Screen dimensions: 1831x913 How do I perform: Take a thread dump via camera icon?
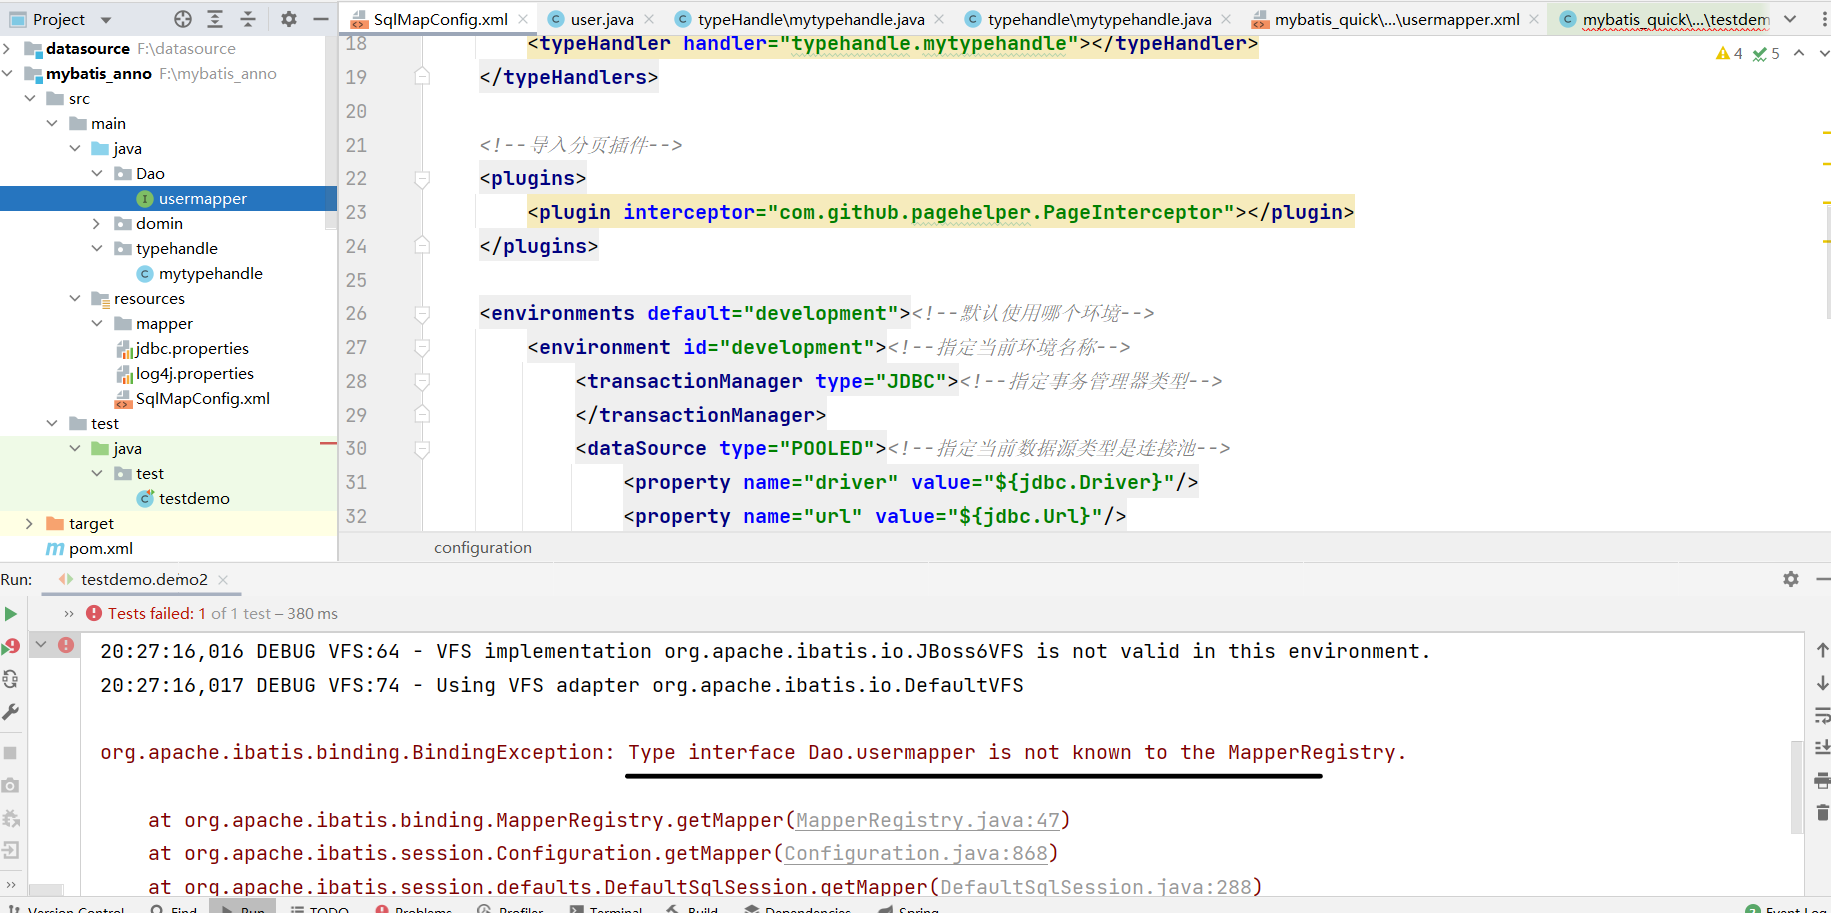tap(10, 785)
